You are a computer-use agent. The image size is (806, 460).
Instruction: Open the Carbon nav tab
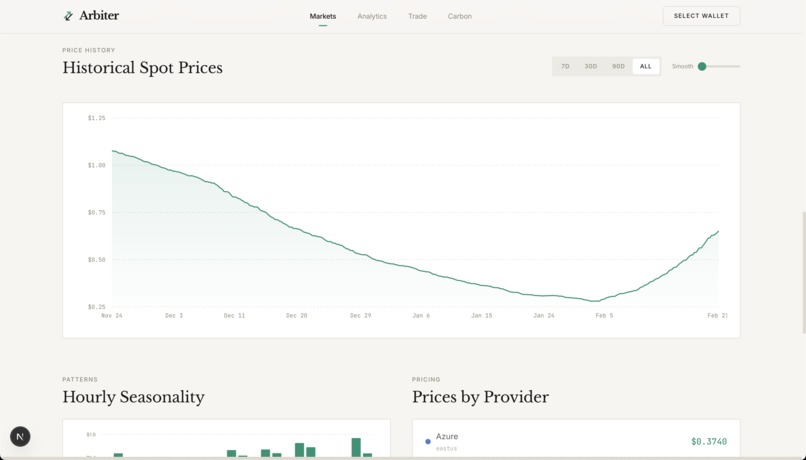pos(460,16)
